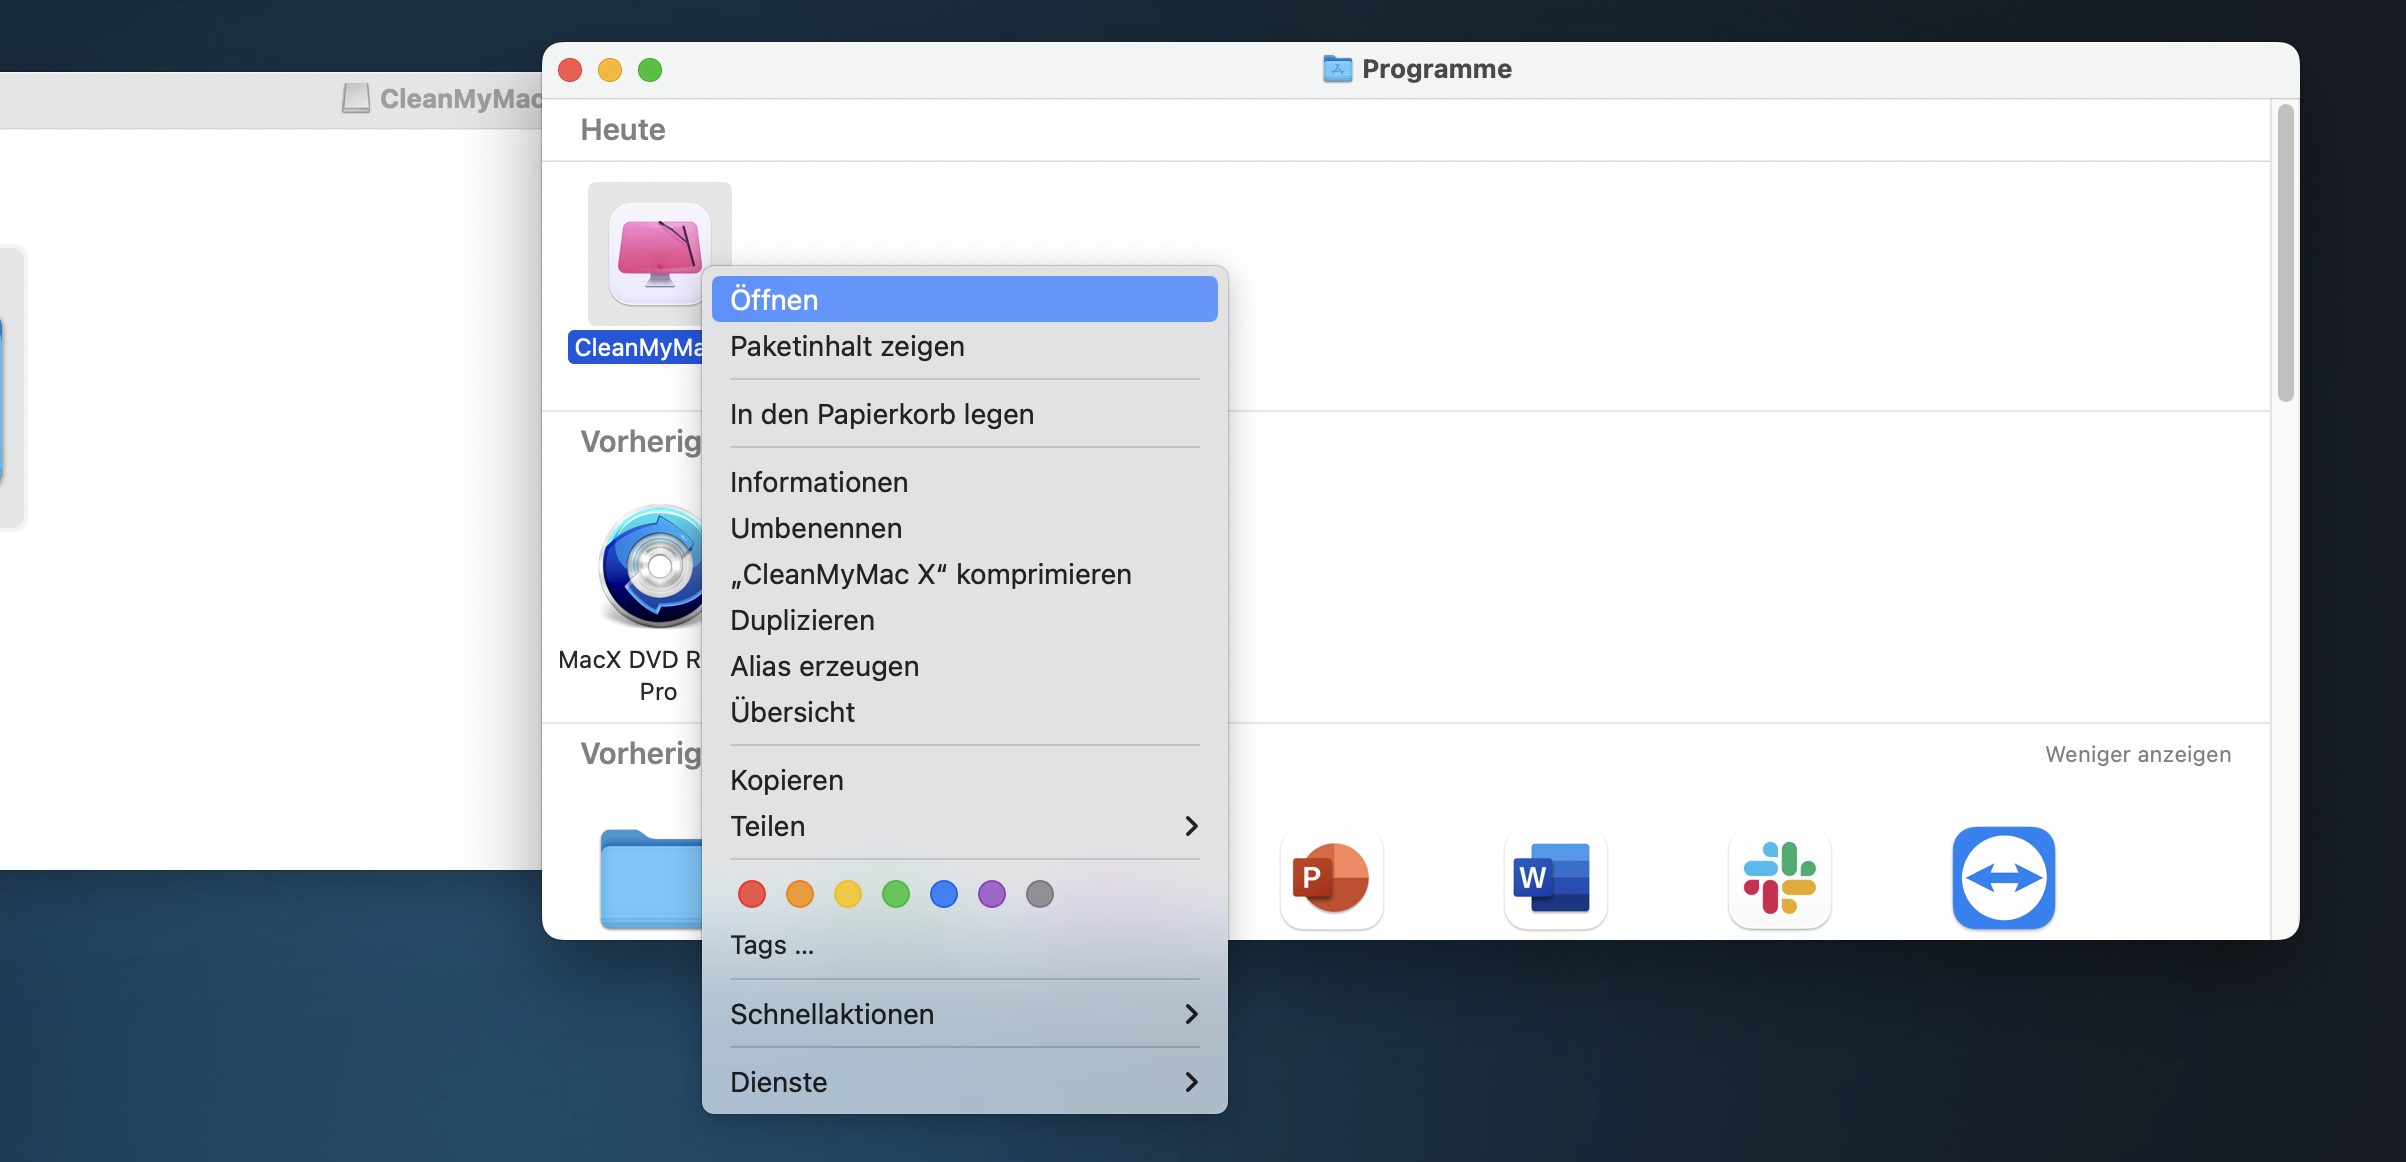The height and width of the screenshot is (1162, 2406).
Task: Apply the blue tag color
Action: [x=944, y=894]
